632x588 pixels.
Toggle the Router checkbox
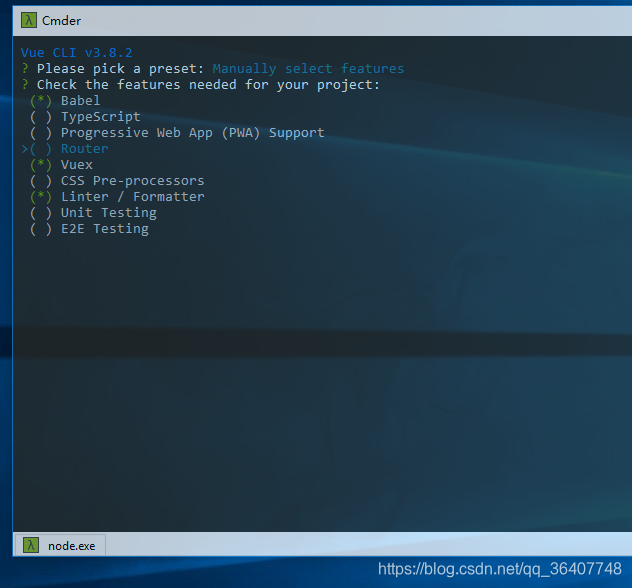41,149
